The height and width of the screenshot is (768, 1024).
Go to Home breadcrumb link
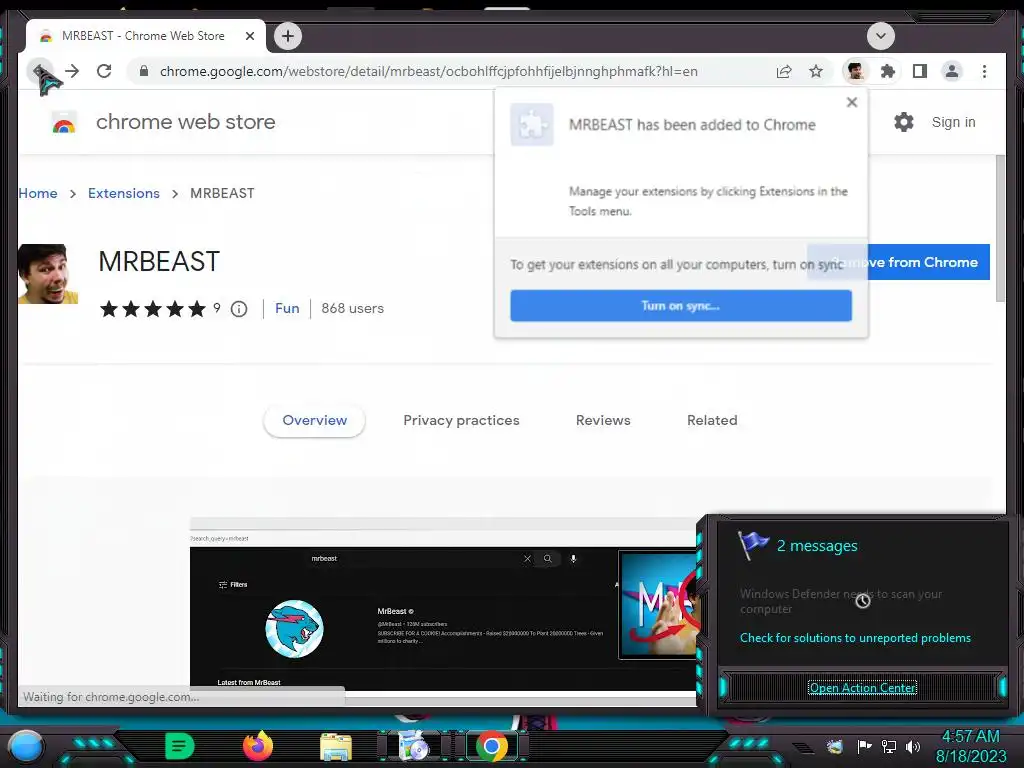(38, 193)
